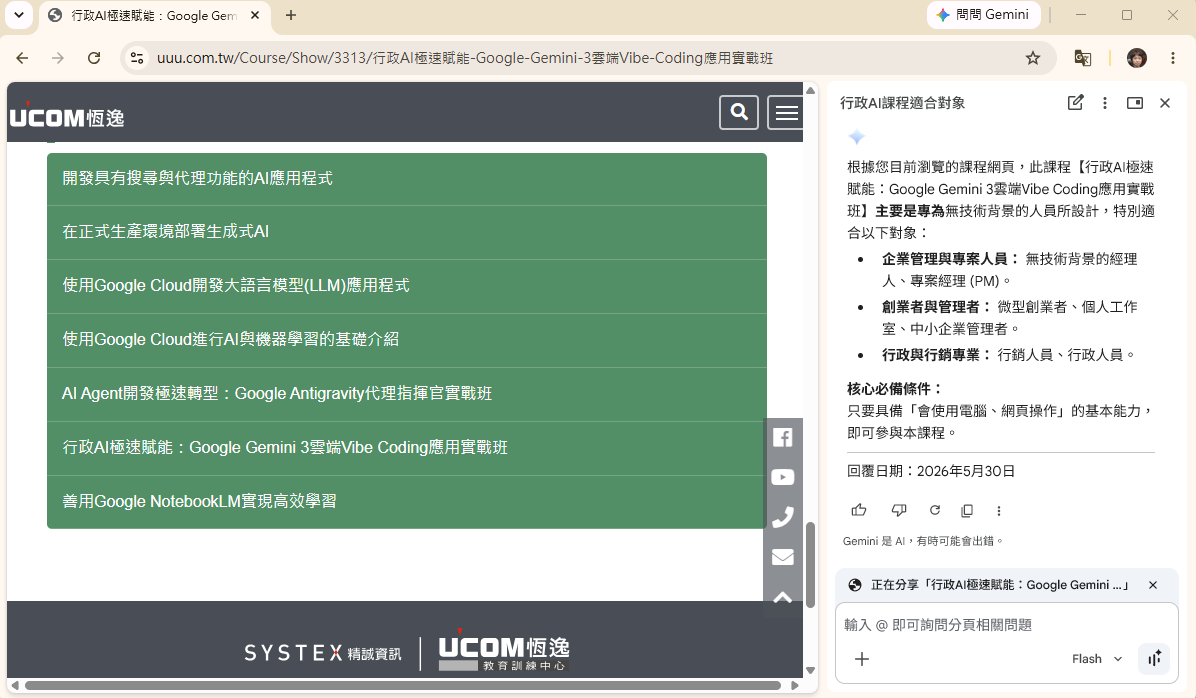Image resolution: width=1196 pixels, height=698 pixels.
Task: Click the horizontal scrollbar thumb
Action: coord(403,685)
